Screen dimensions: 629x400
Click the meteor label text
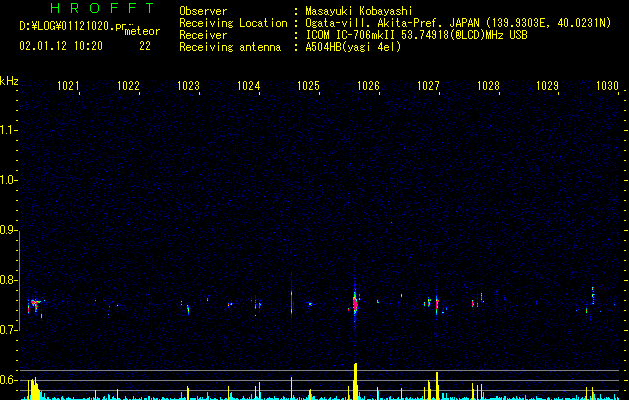142,31
